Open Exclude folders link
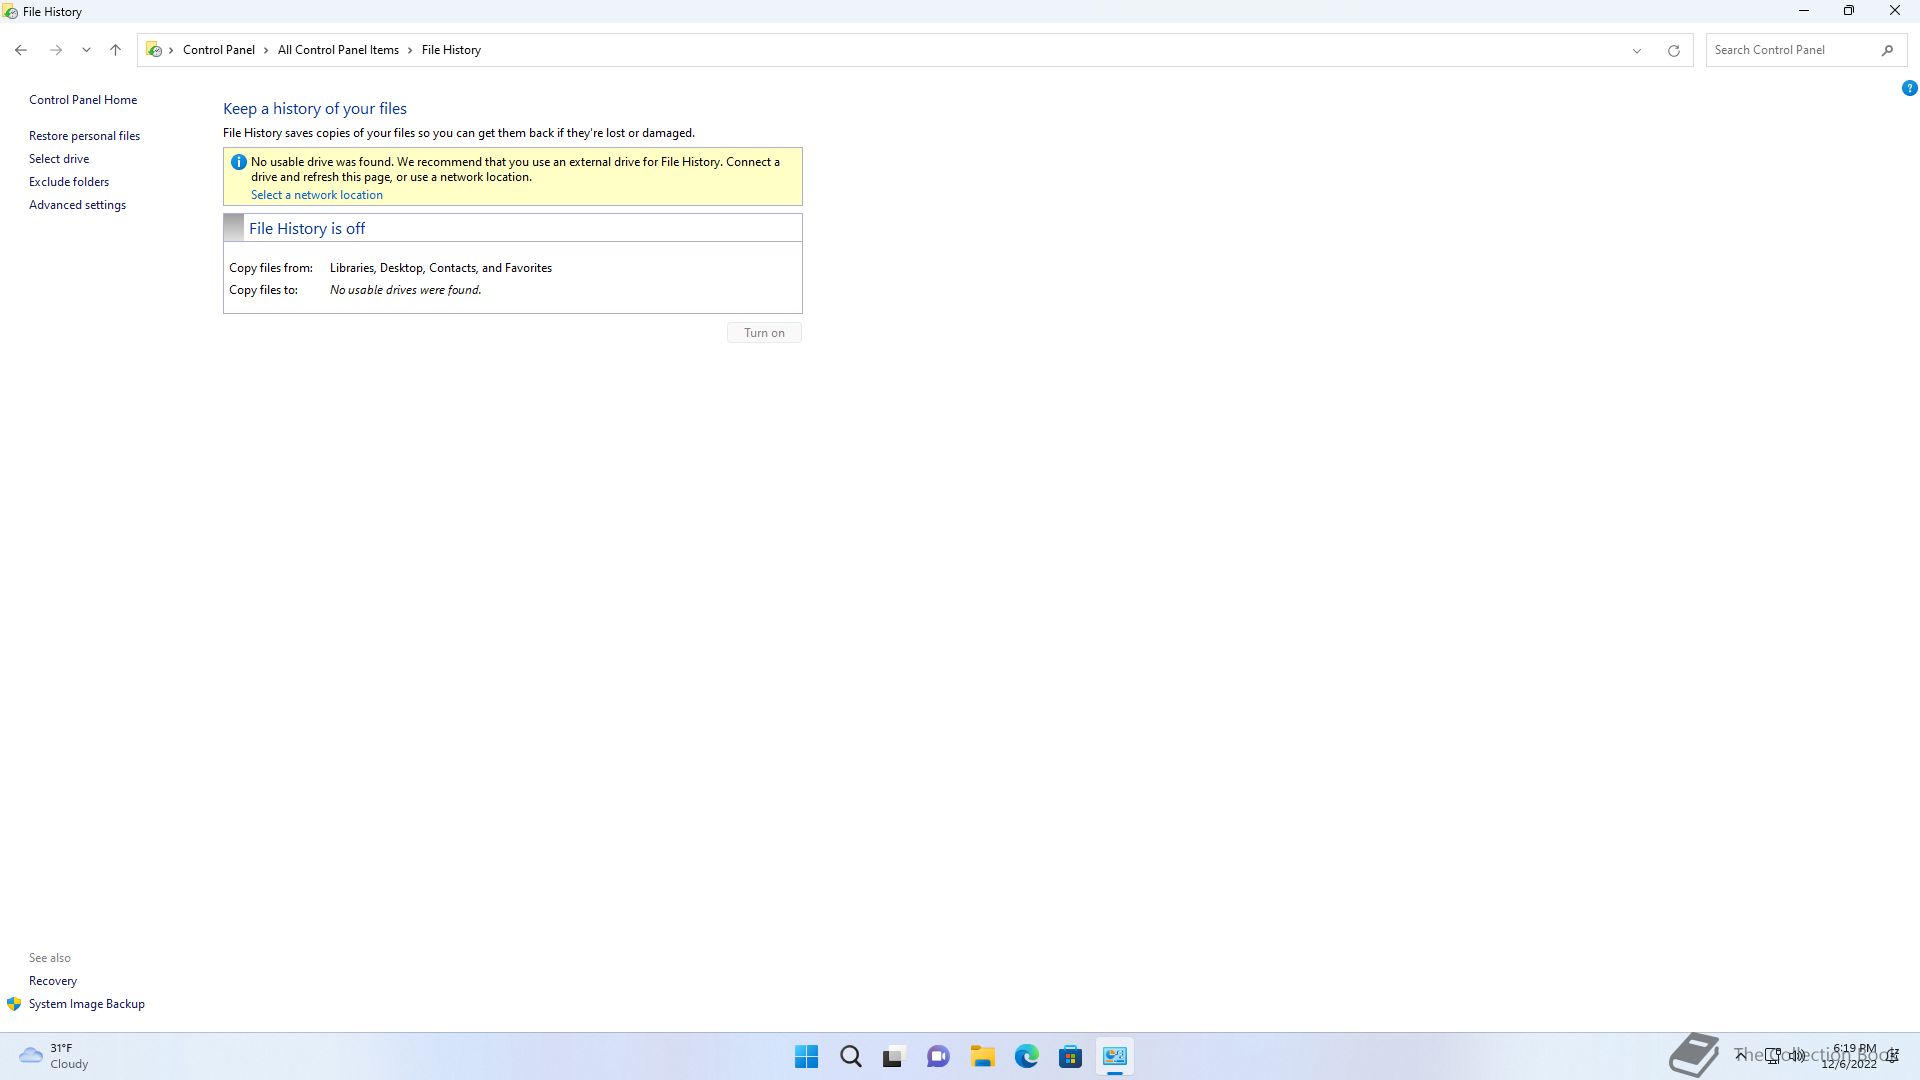 69,182
